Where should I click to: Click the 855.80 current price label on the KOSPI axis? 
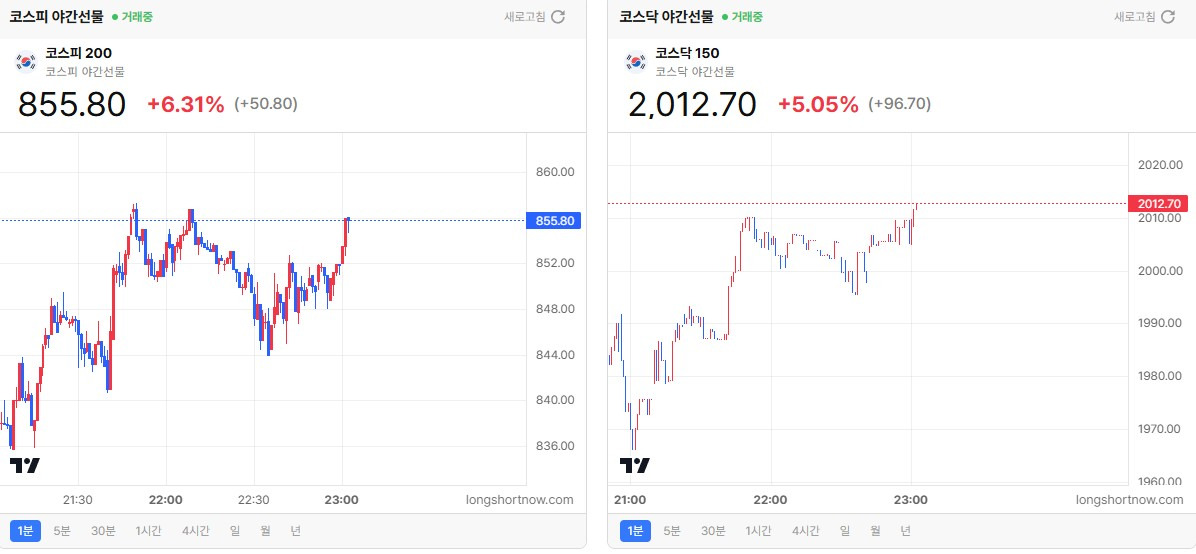coord(554,221)
